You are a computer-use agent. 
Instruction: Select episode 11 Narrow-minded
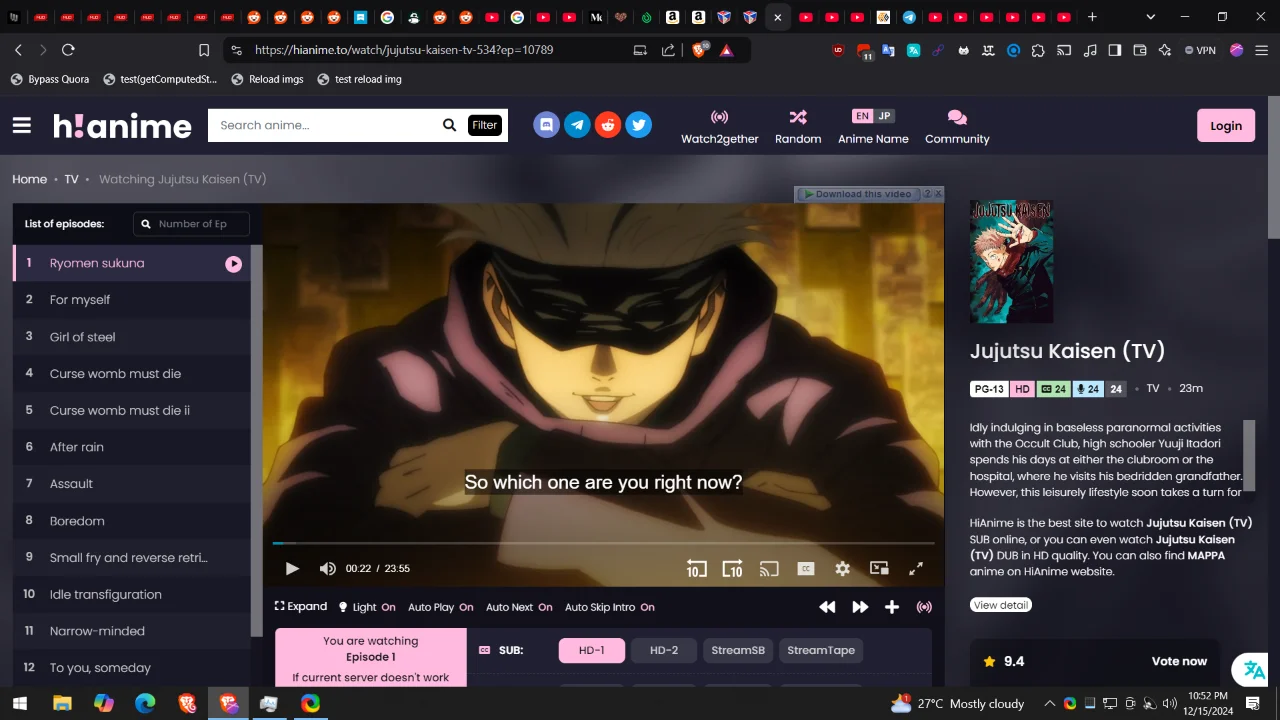(131, 631)
